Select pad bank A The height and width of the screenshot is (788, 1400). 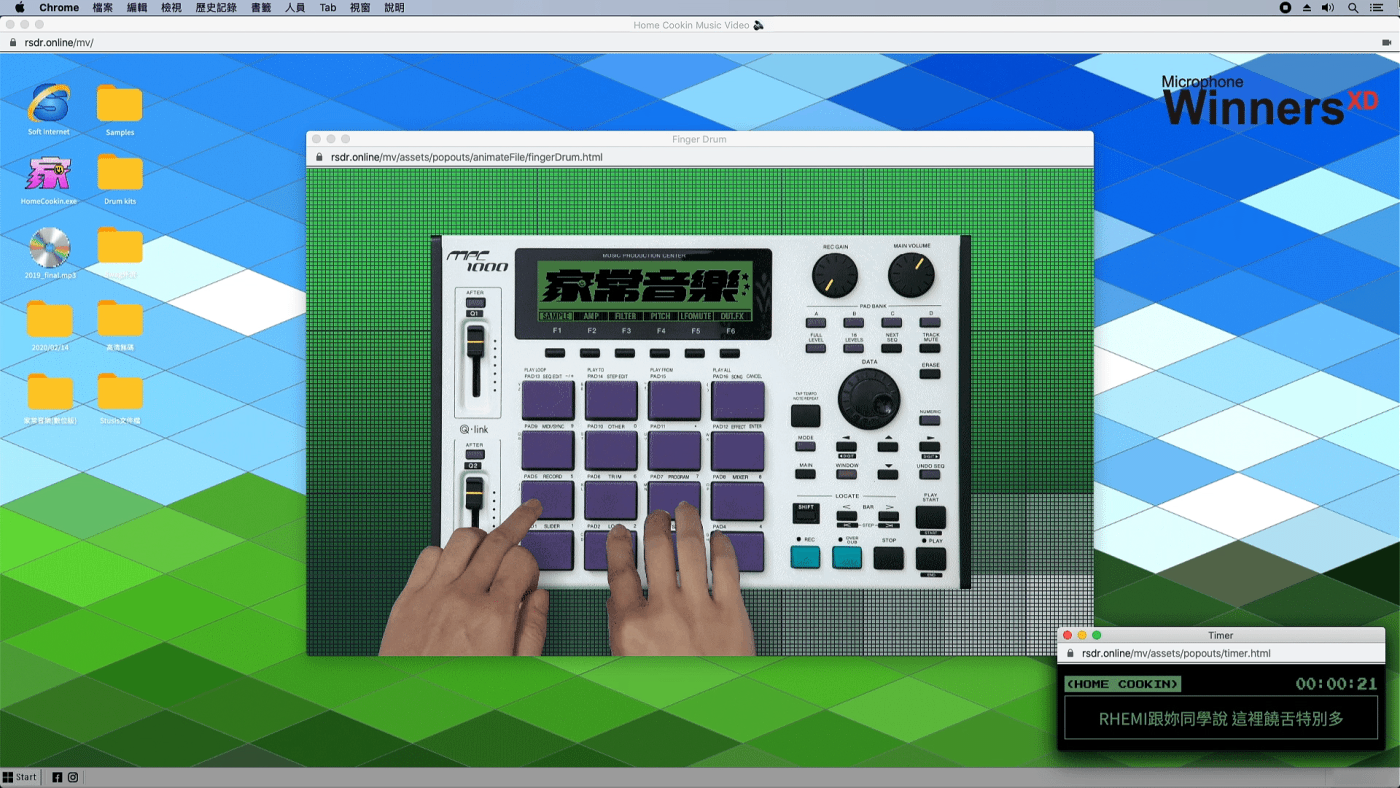(816, 323)
